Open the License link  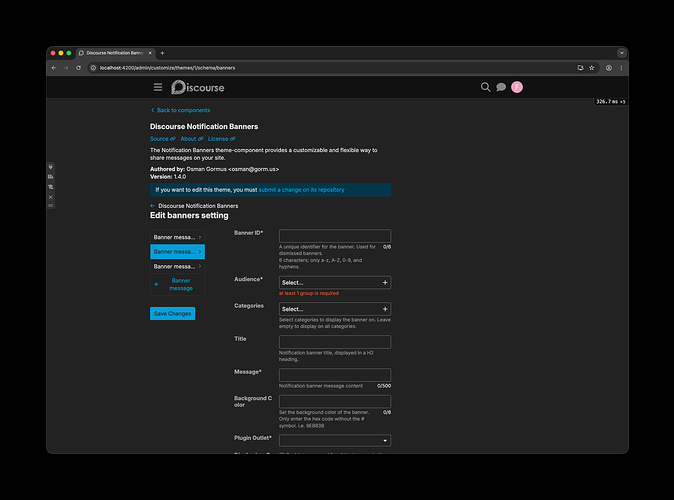(221, 139)
